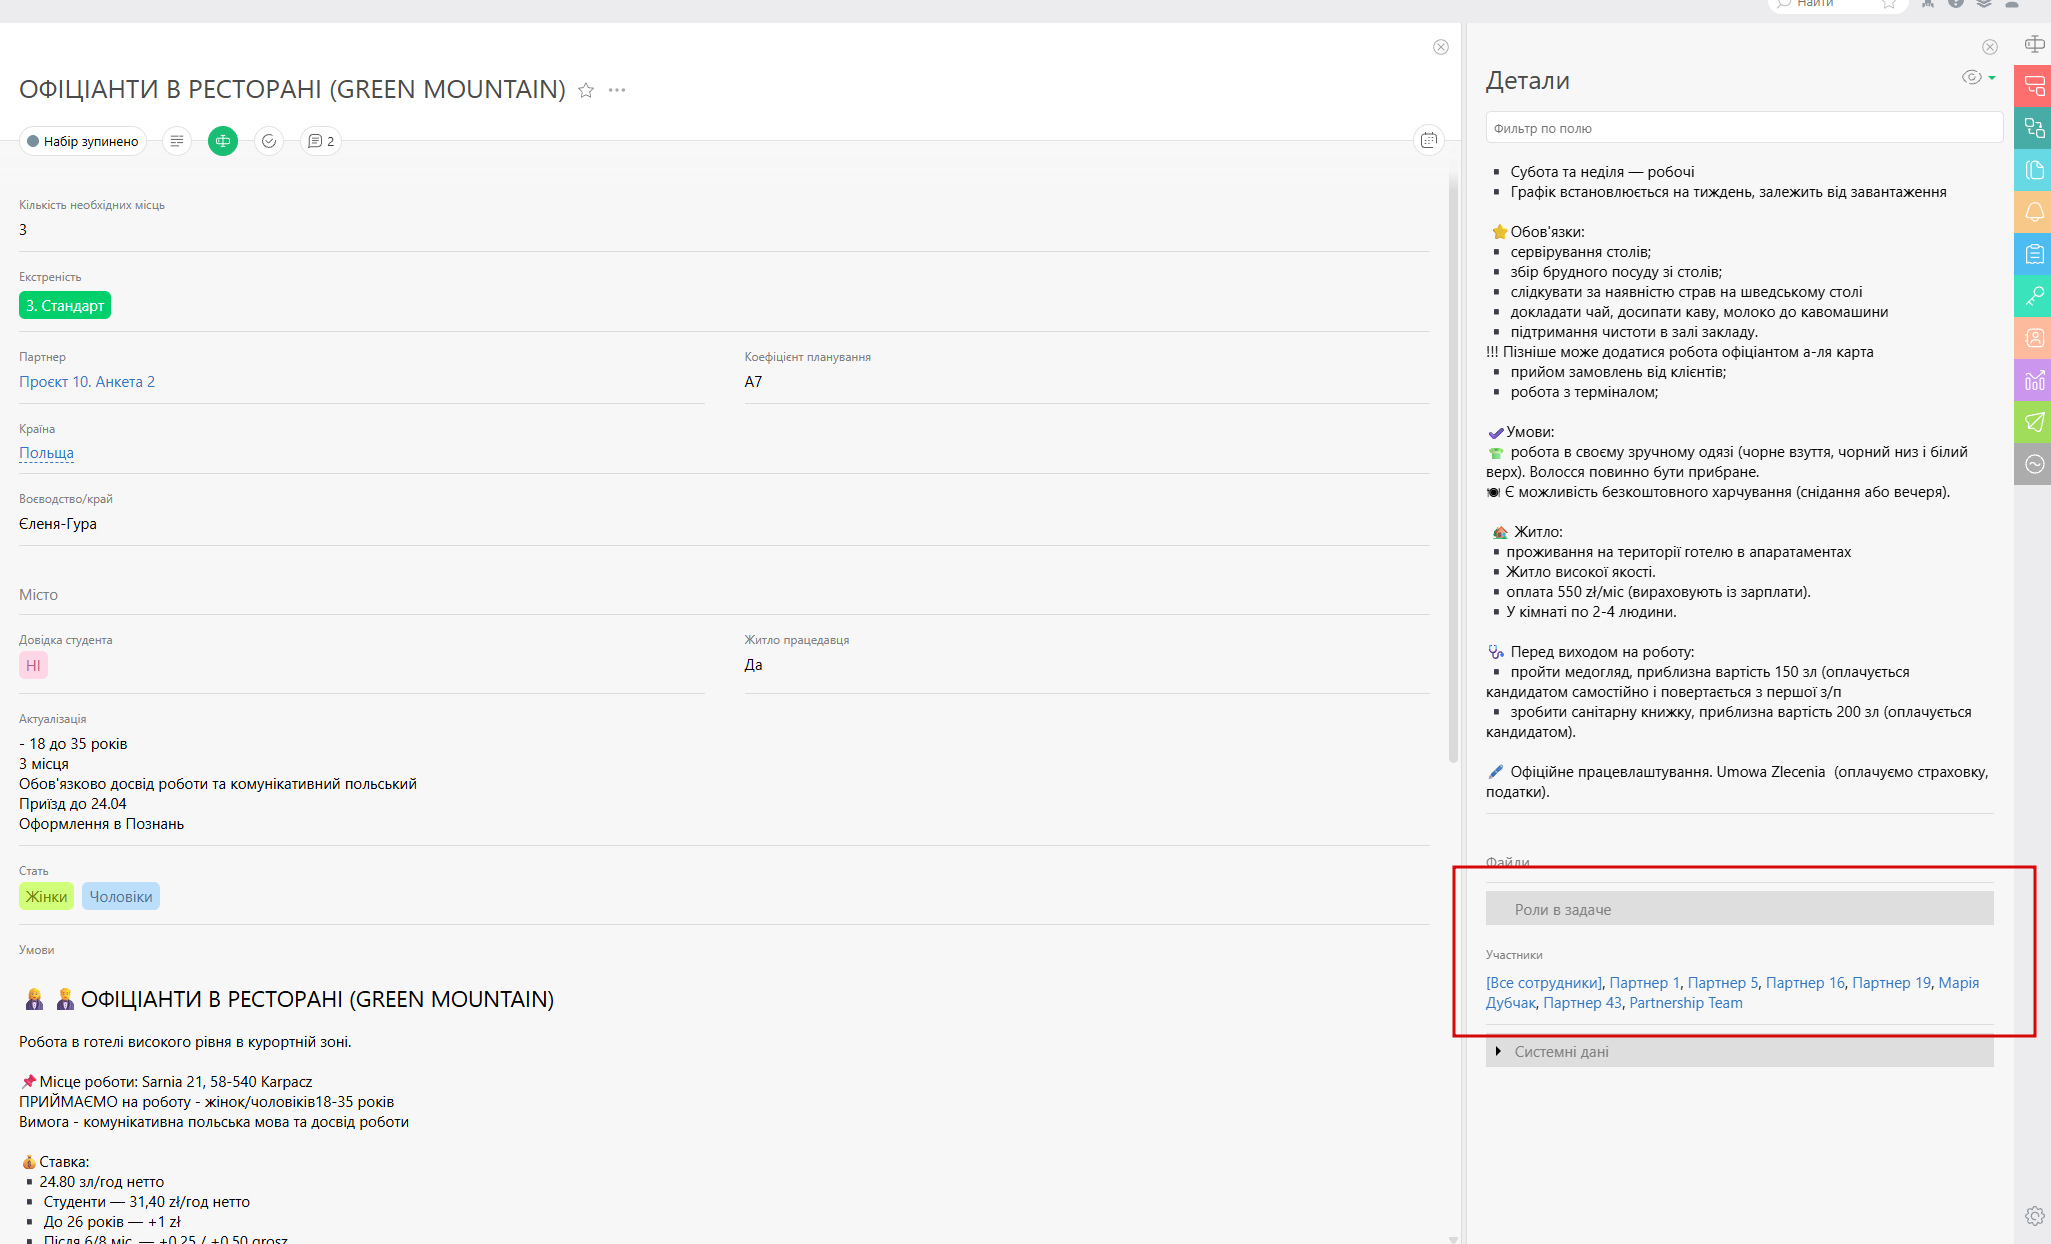The width and height of the screenshot is (2051, 1244).
Task: Click the purple chart analytics icon
Action: pyautogui.click(x=2033, y=380)
